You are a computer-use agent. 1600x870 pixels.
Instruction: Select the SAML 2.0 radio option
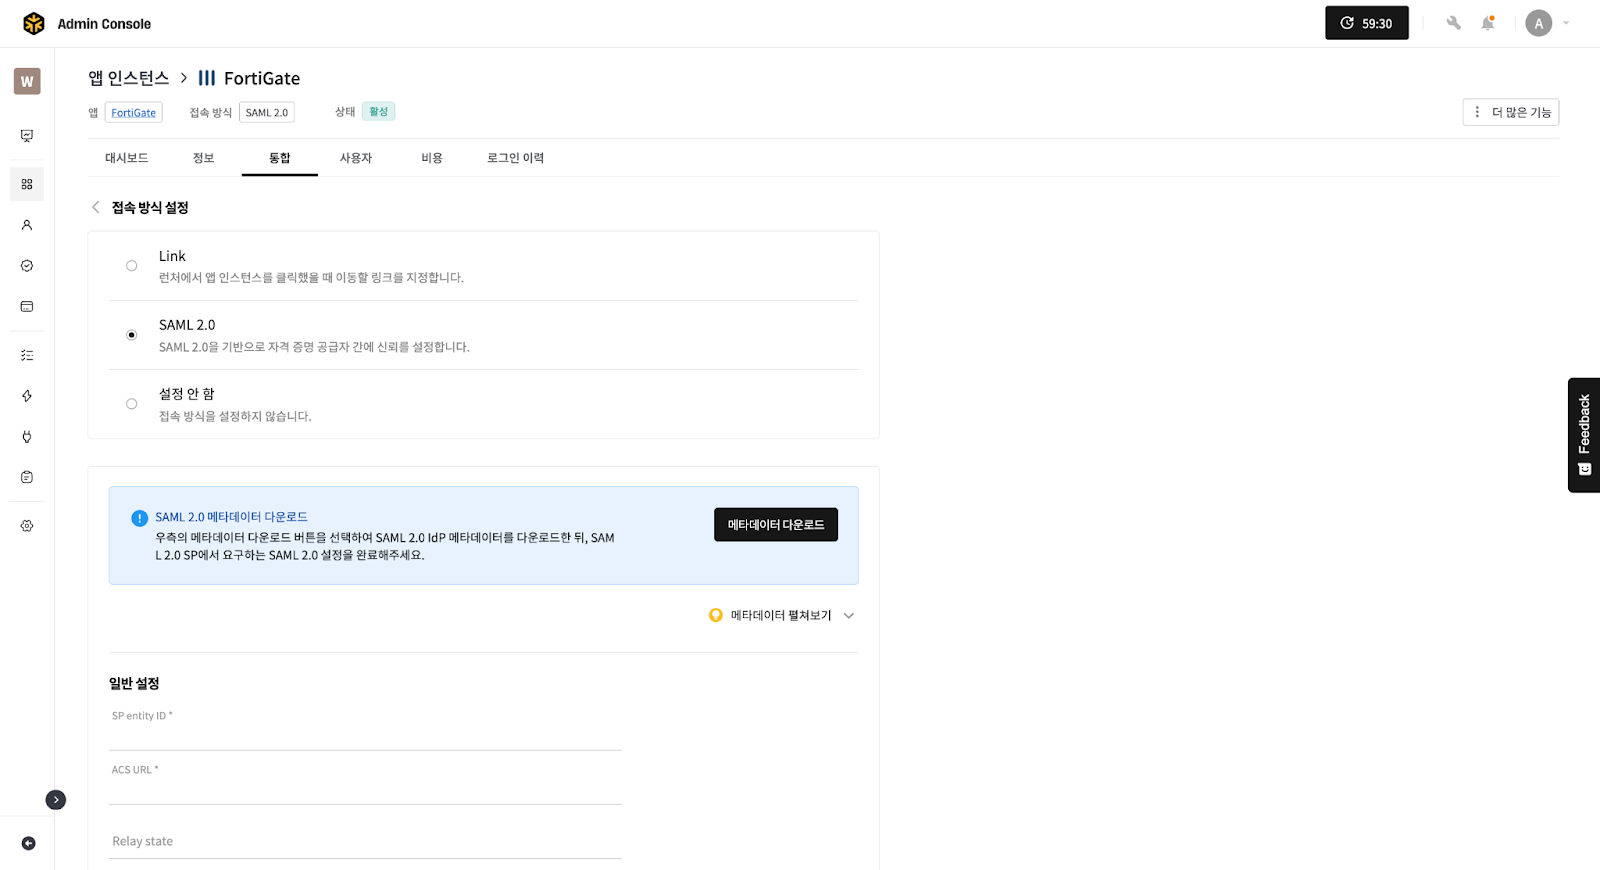tap(132, 335)
